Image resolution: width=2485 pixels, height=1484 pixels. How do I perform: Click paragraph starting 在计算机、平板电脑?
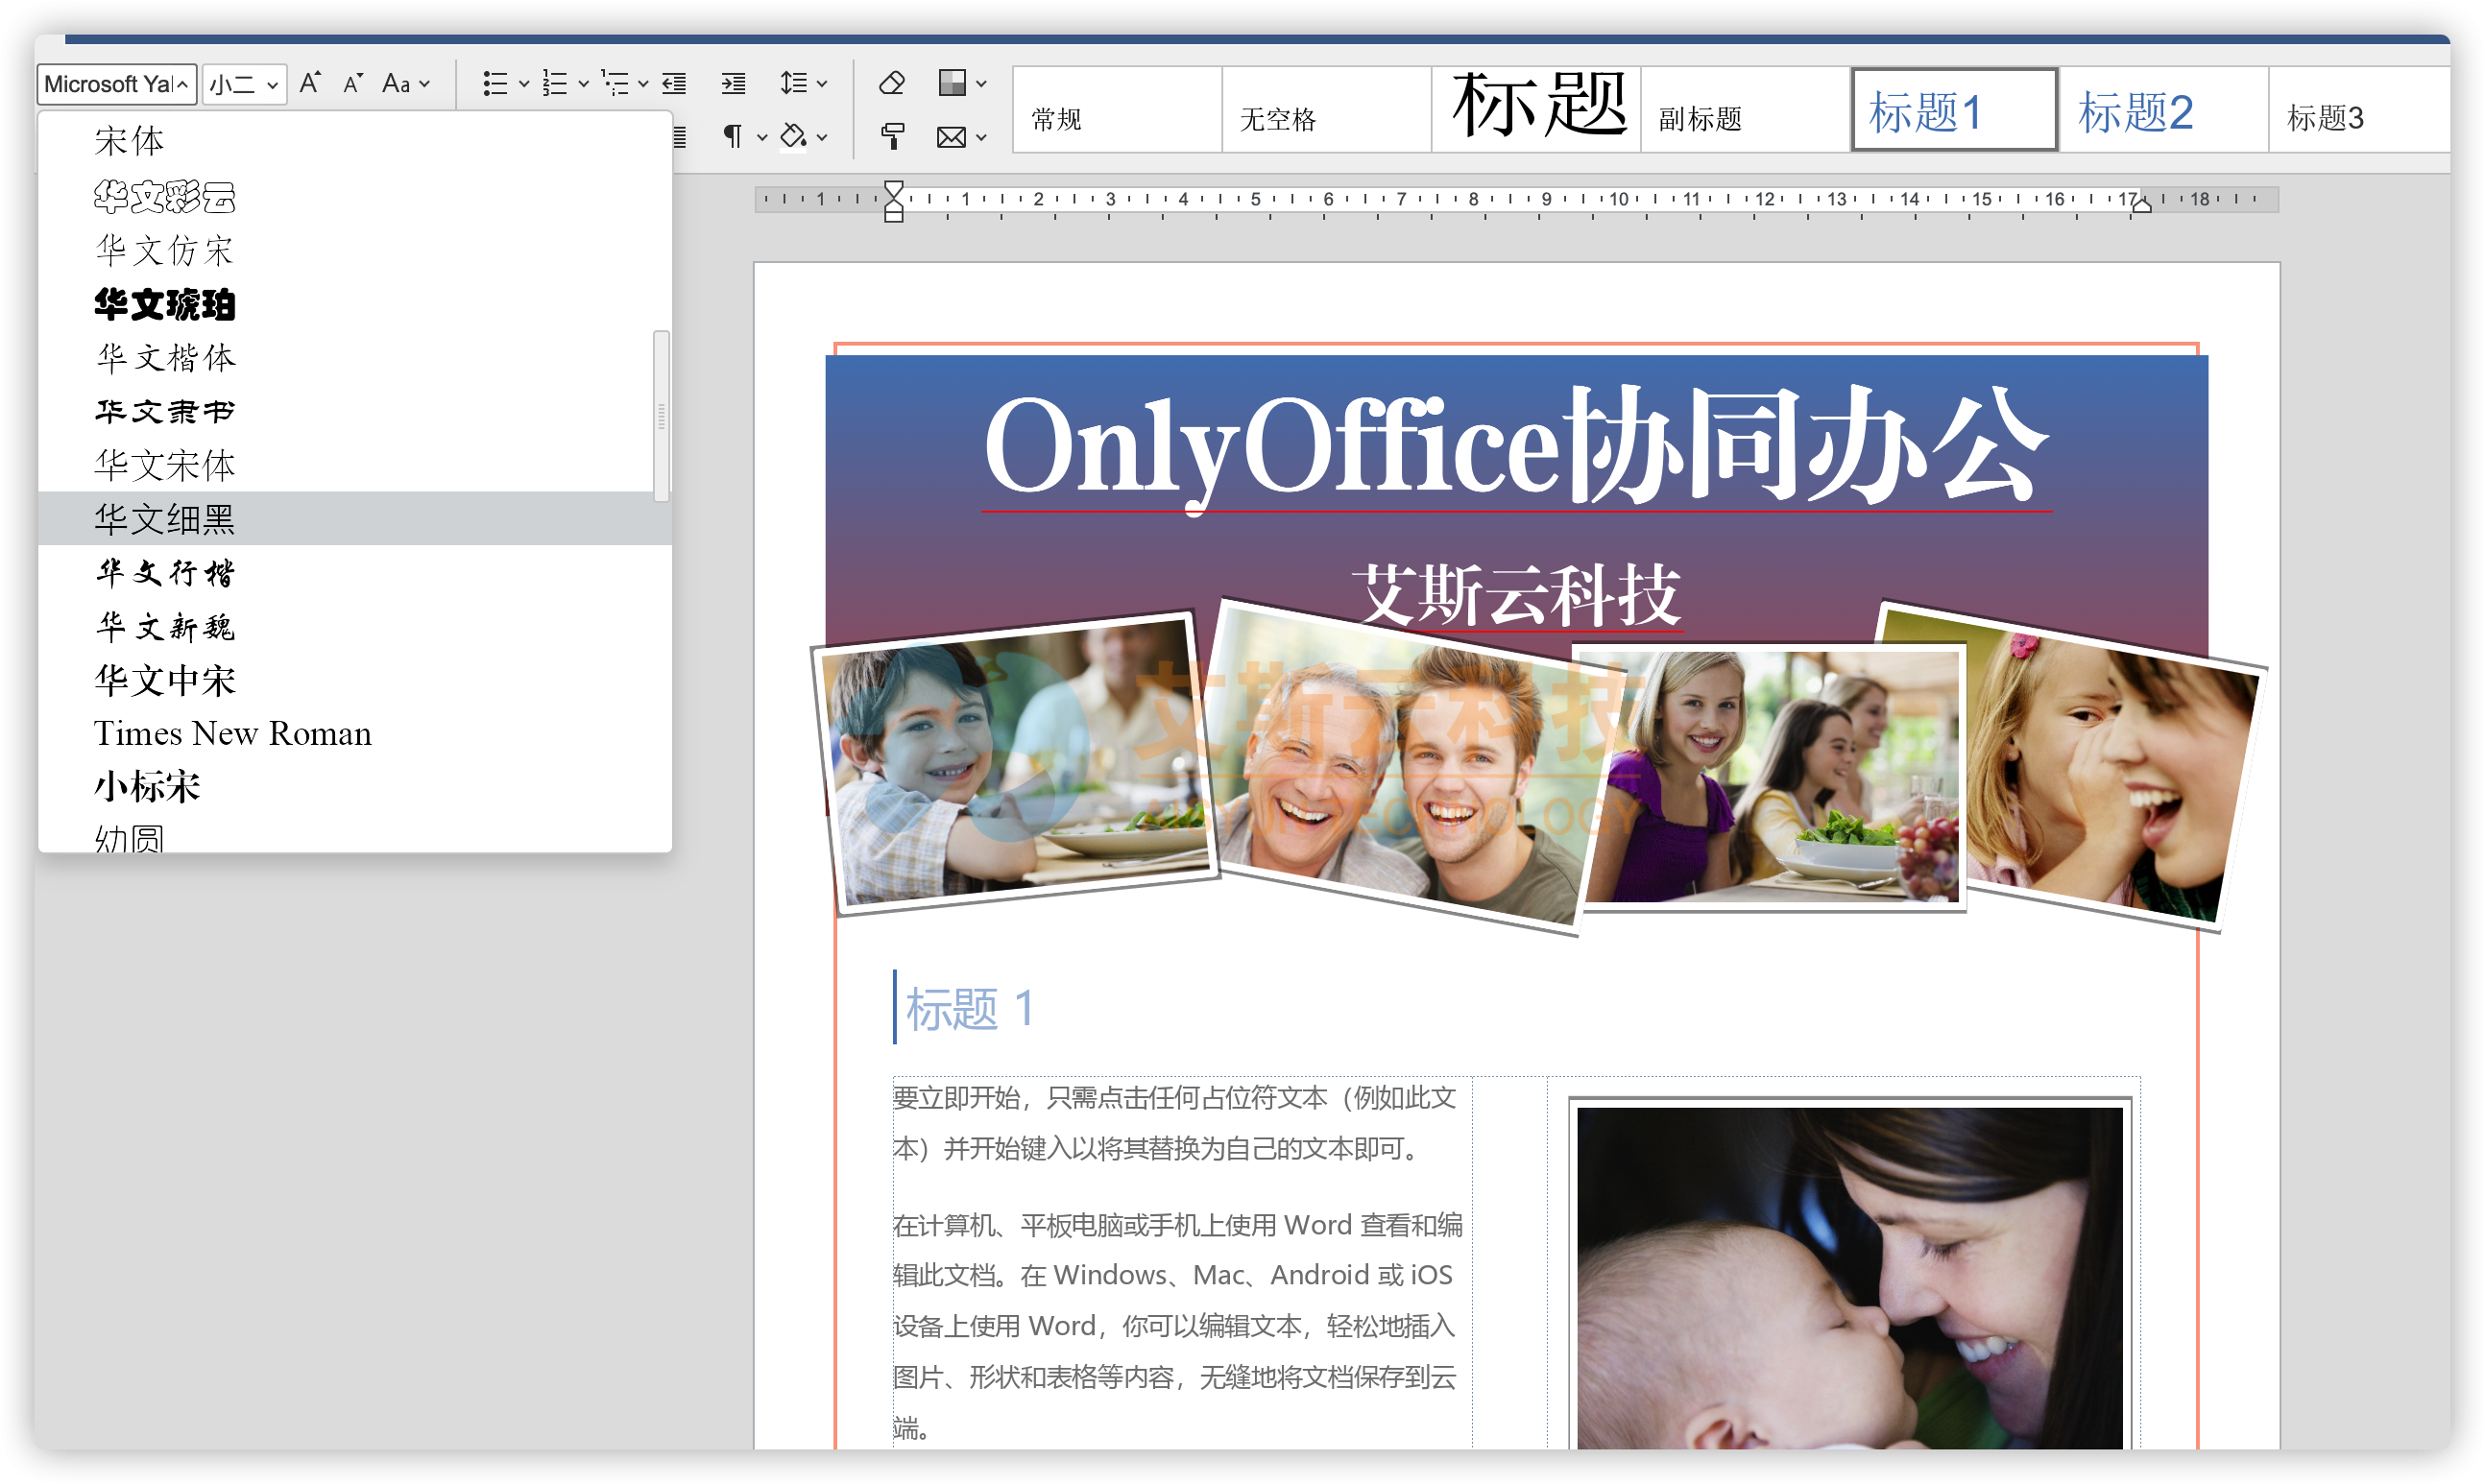(1178, 1326)
